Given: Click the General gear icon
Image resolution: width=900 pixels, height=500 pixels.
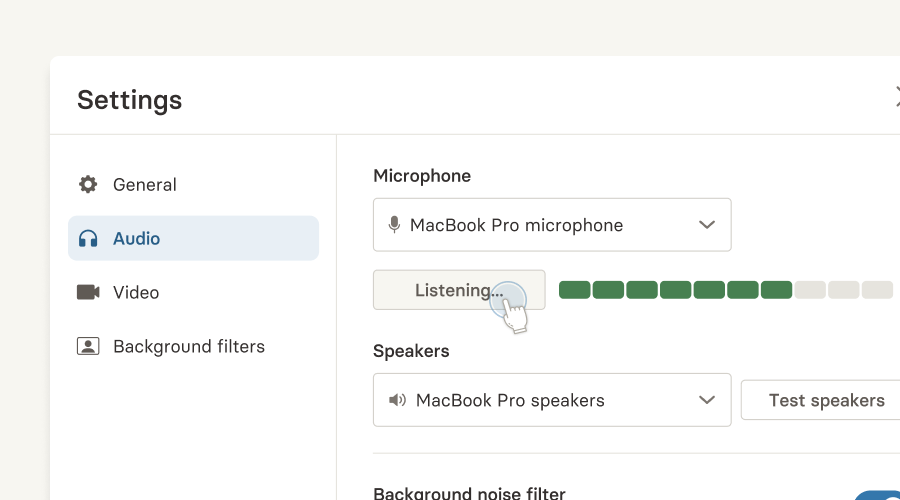Looking at the screenshot, I should coord(88,184).
